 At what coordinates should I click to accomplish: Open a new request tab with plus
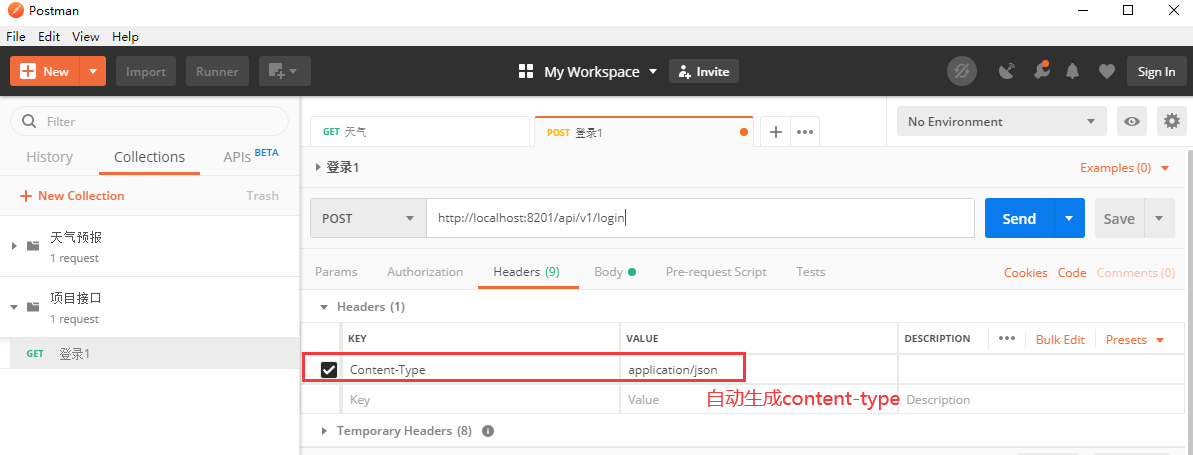[x=776, y=132]
